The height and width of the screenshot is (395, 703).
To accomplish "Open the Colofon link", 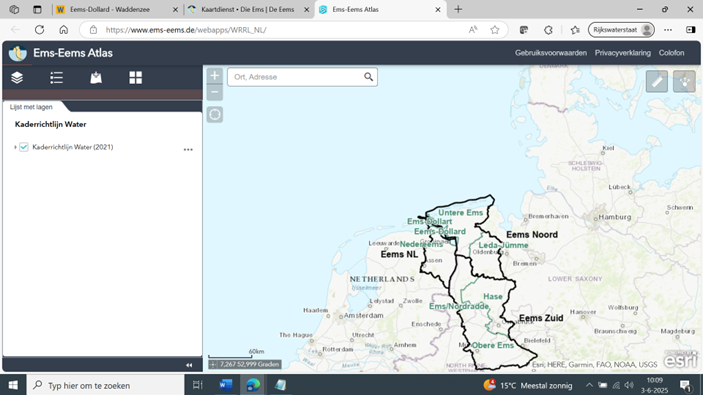I will (x=671, y=53).
